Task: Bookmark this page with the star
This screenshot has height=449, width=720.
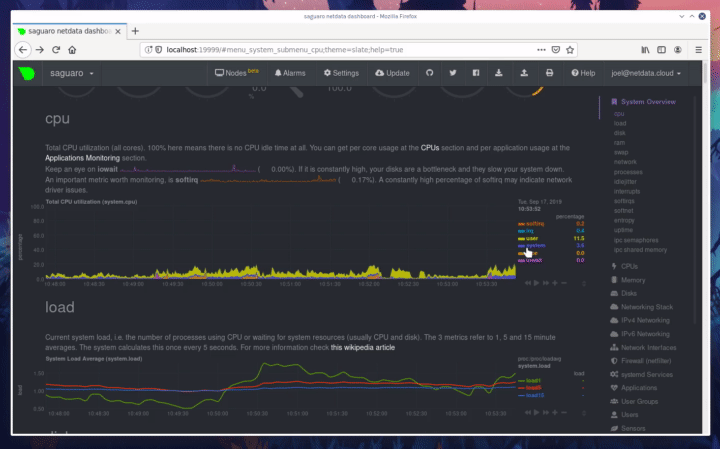Action: pos(570,50)
